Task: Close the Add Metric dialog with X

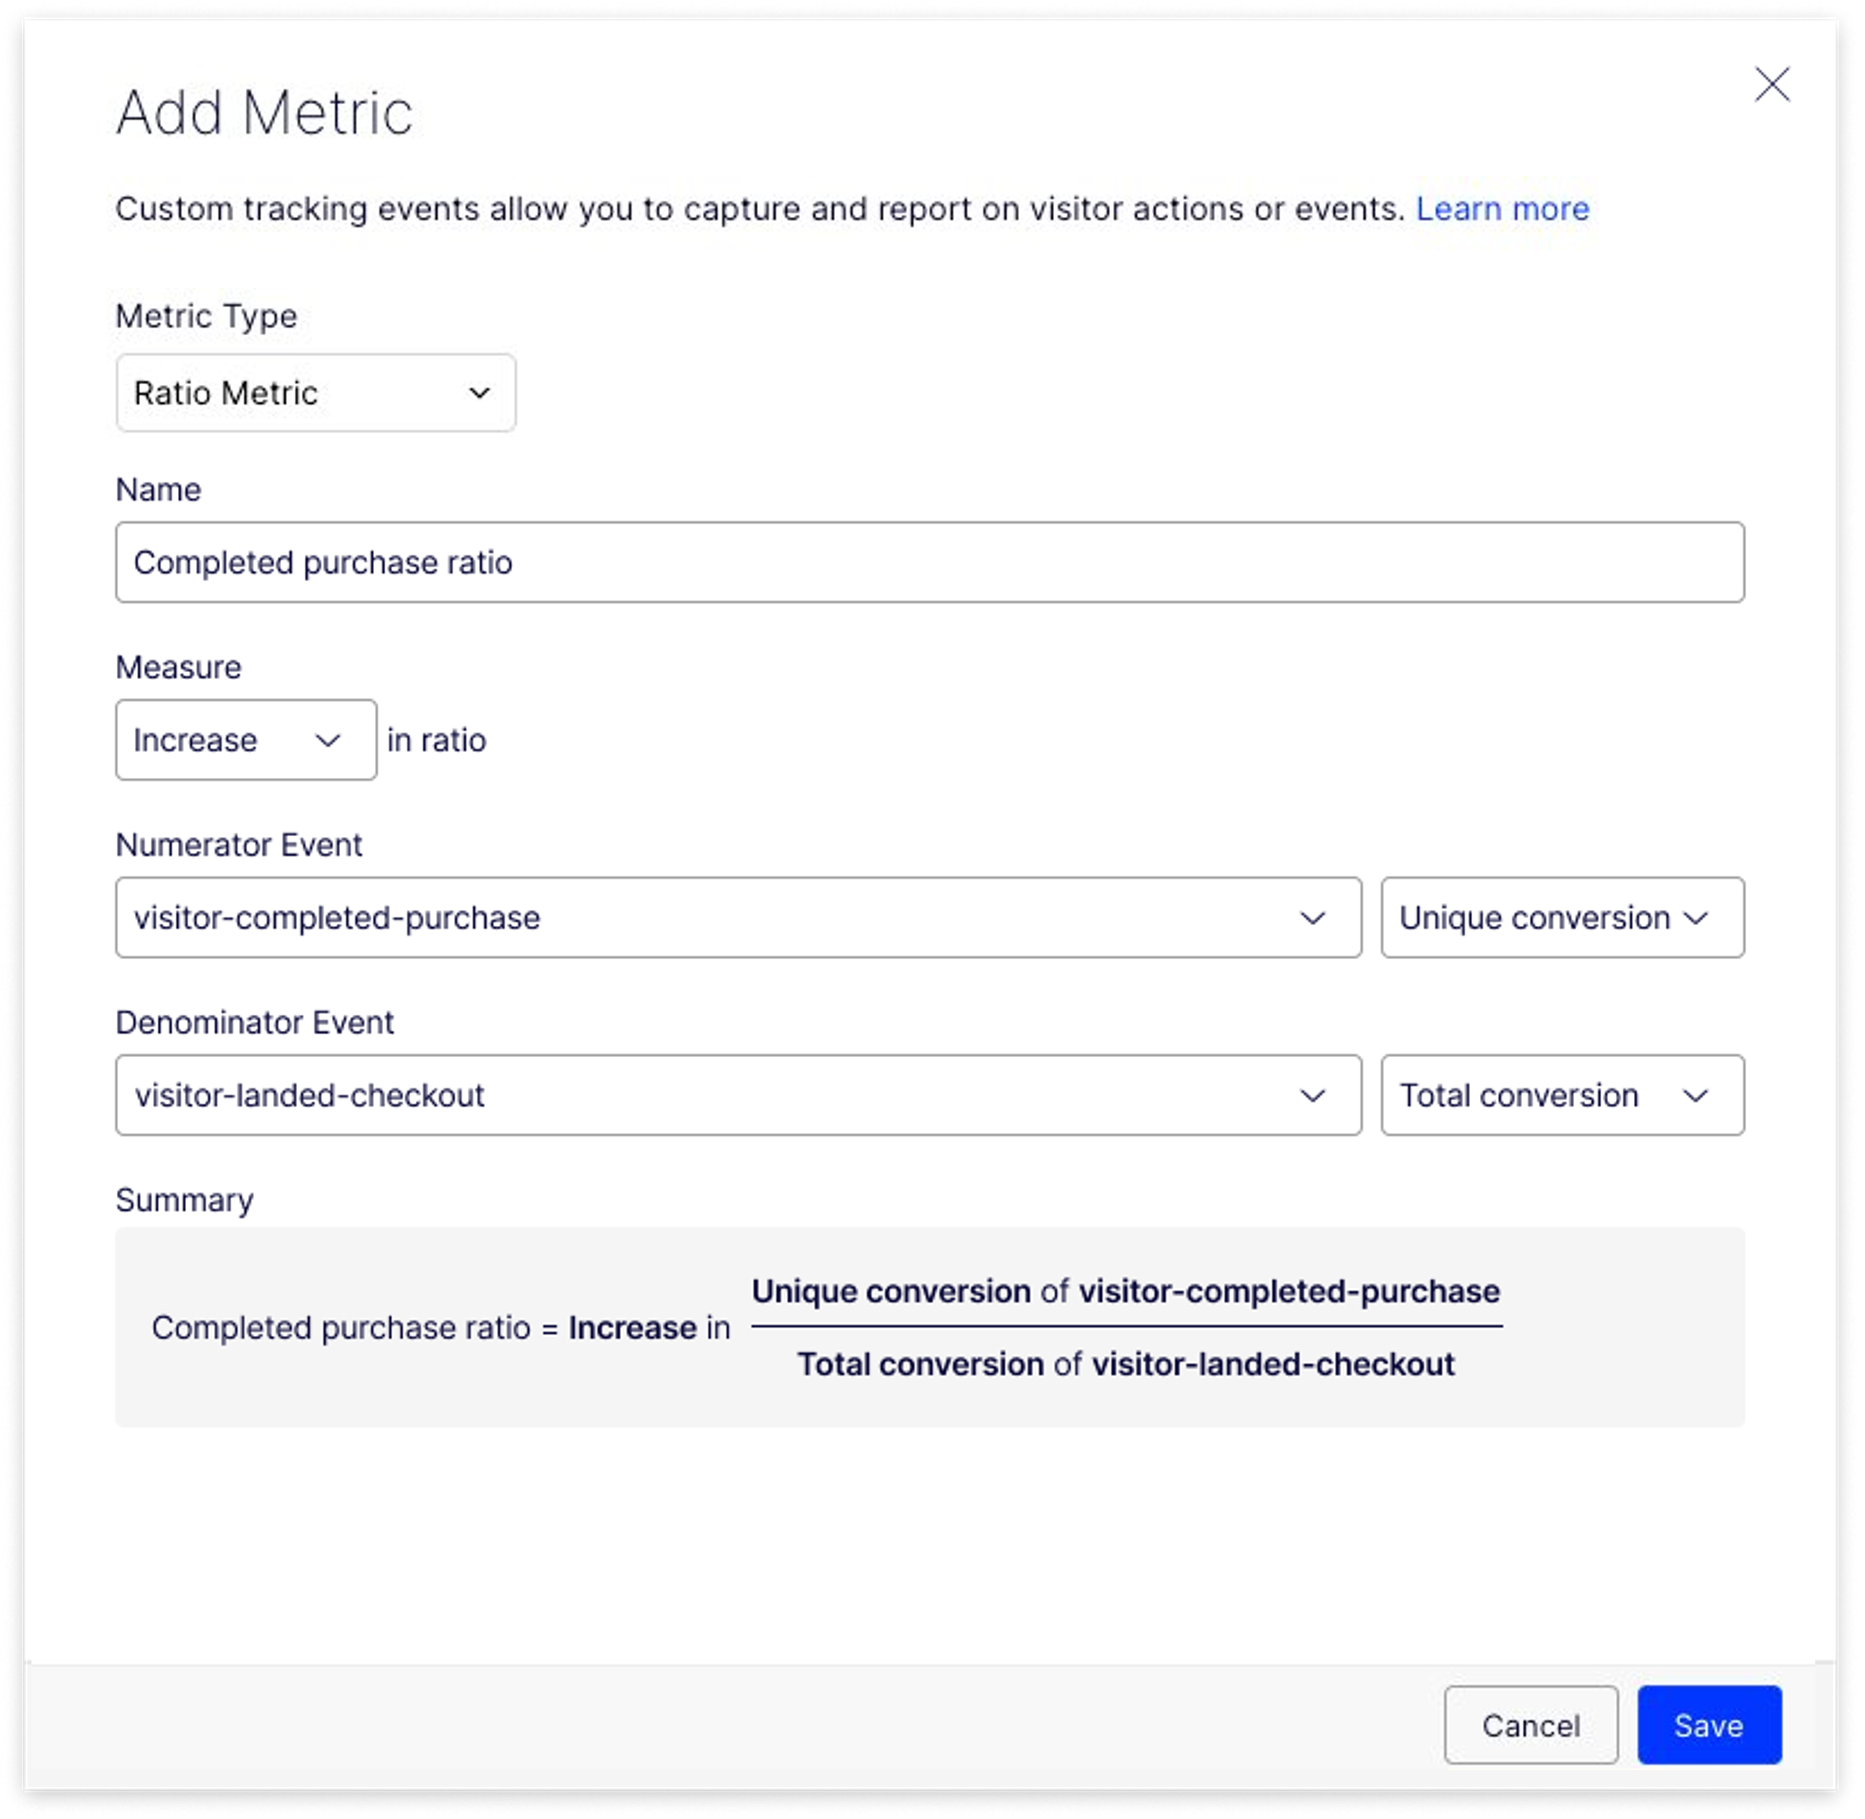Action: point(1771,85)
